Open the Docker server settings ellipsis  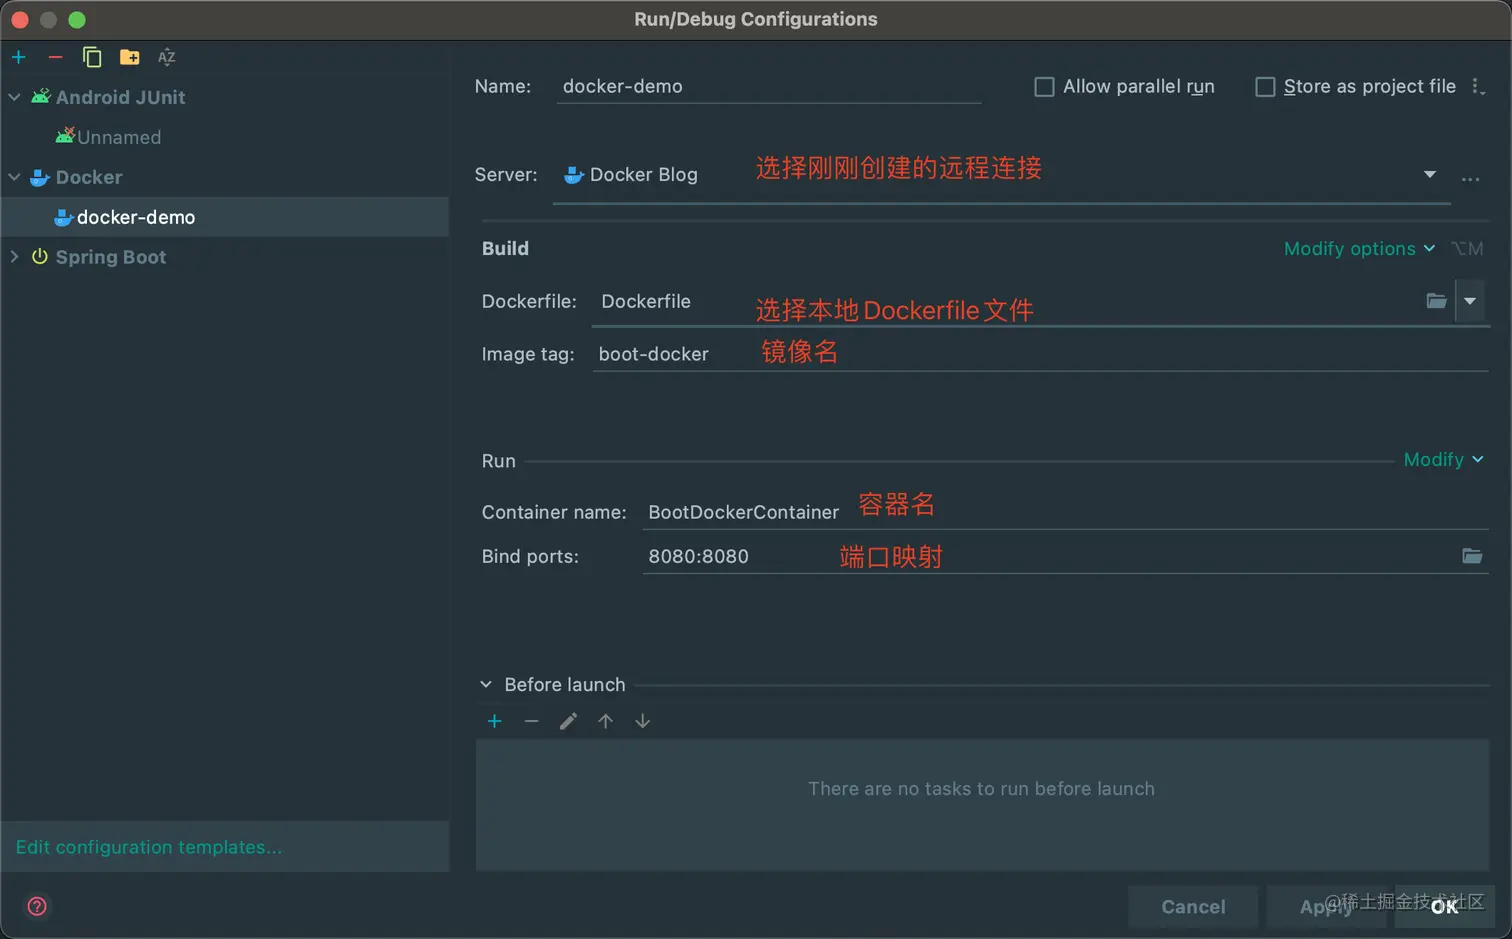1470,179
